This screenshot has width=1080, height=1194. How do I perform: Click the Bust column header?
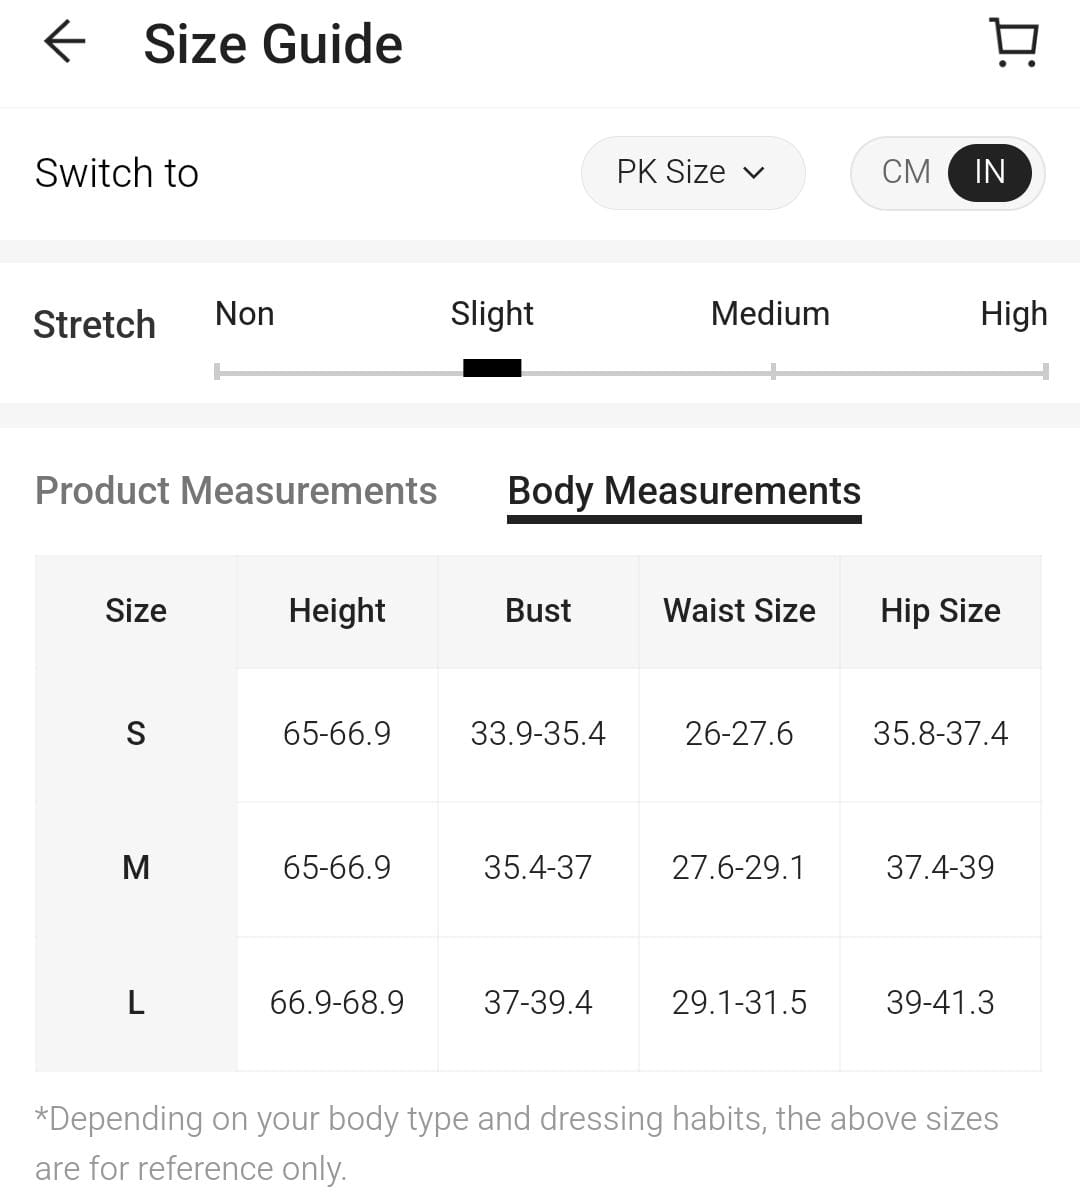click(538, 611)
